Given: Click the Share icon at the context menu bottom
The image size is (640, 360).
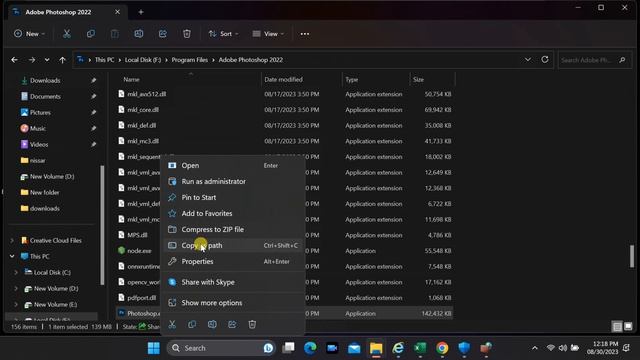Looking at the screenshot, I should [x=232, y=324].
